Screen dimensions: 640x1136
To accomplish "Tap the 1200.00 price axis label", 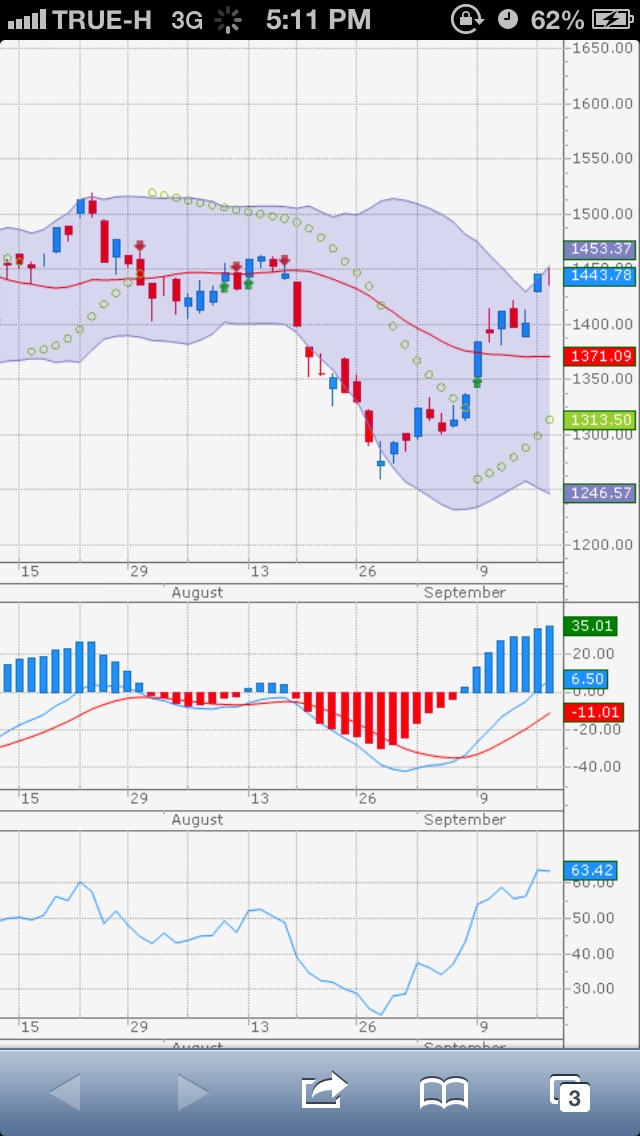I will tap(601, 545).
